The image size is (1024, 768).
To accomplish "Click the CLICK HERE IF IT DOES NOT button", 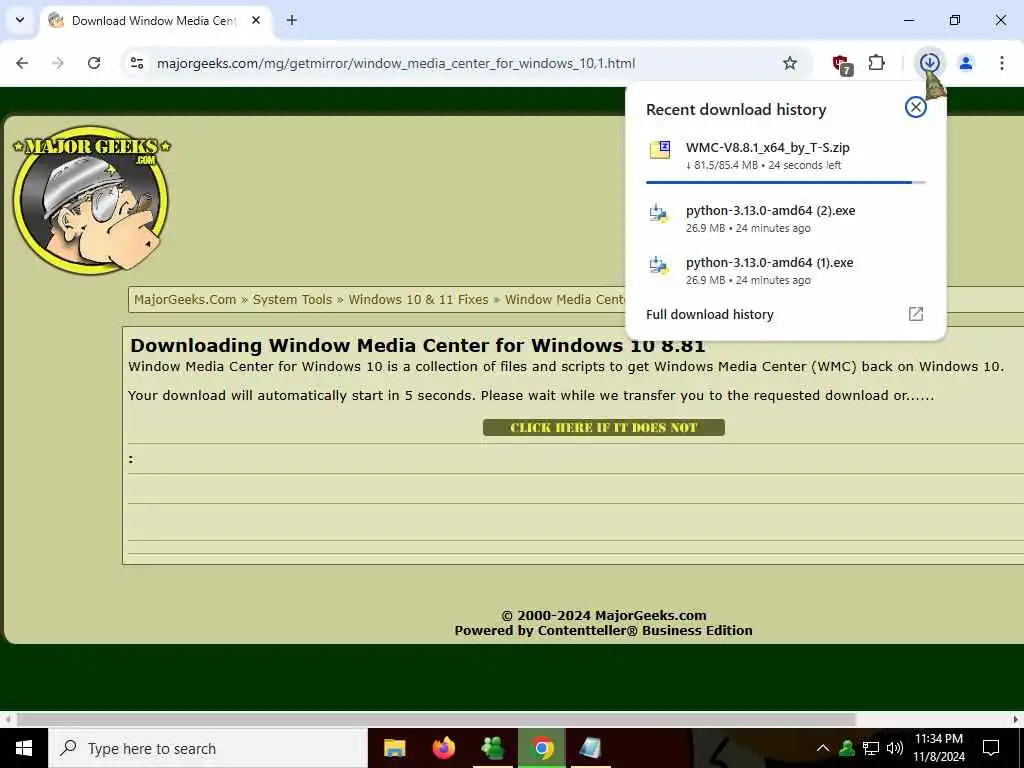I will point(603,428).
